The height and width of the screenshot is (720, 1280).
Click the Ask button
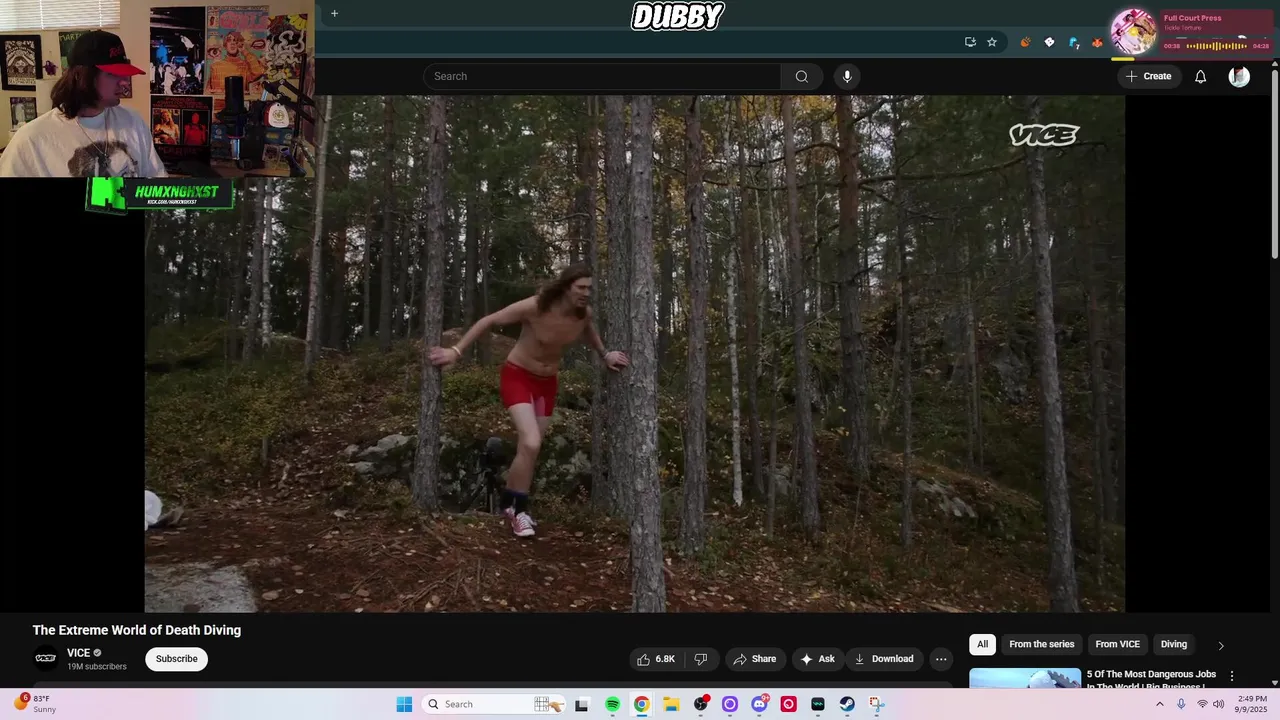(x=817, y=659)
